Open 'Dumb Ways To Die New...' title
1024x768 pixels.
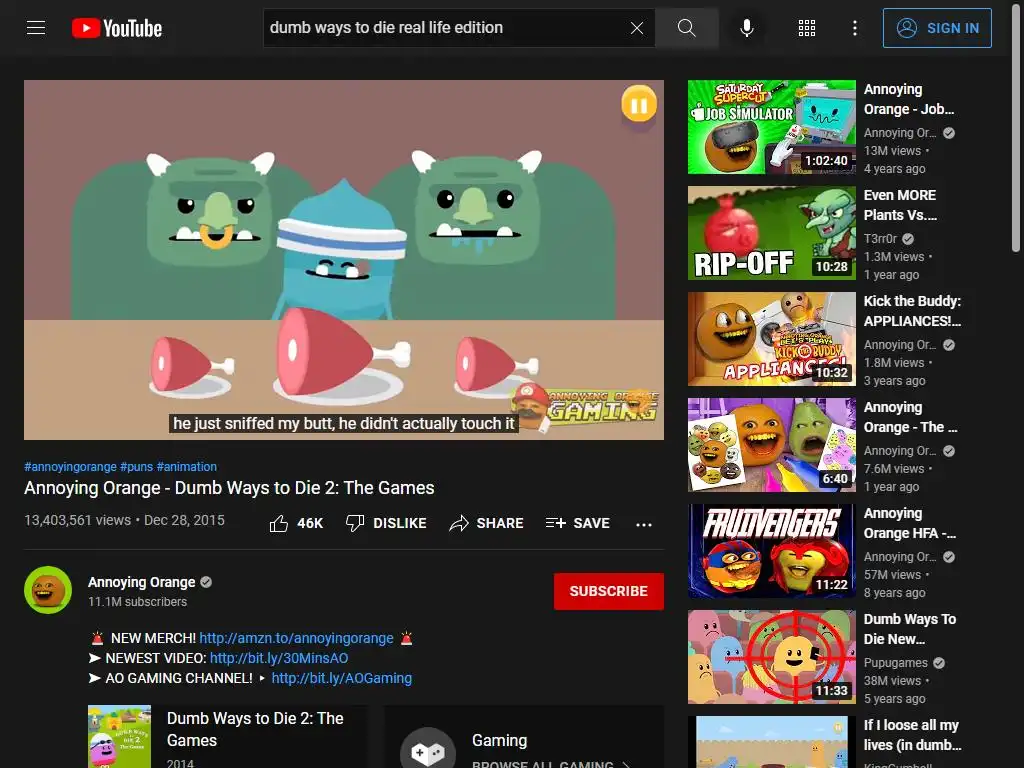point(910,629)
